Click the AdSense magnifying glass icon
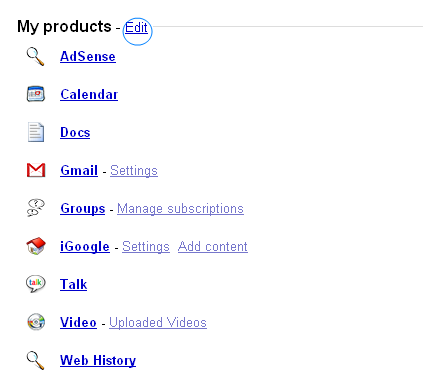Screen dimensions: 430x387 [x=35, y=56]
